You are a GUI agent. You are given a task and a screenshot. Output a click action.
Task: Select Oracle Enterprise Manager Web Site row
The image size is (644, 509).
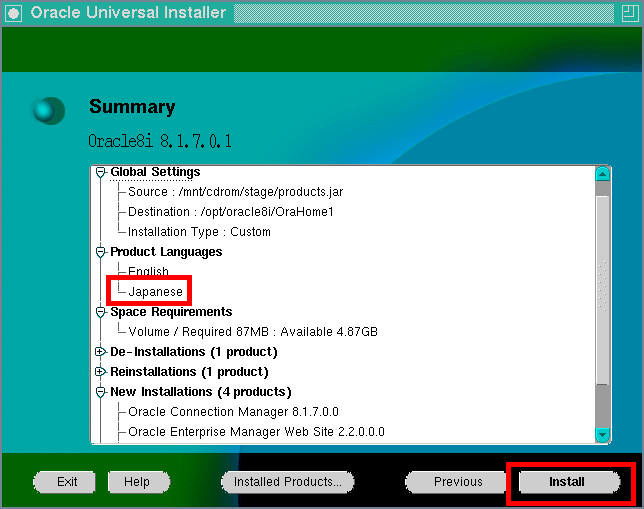256,432
